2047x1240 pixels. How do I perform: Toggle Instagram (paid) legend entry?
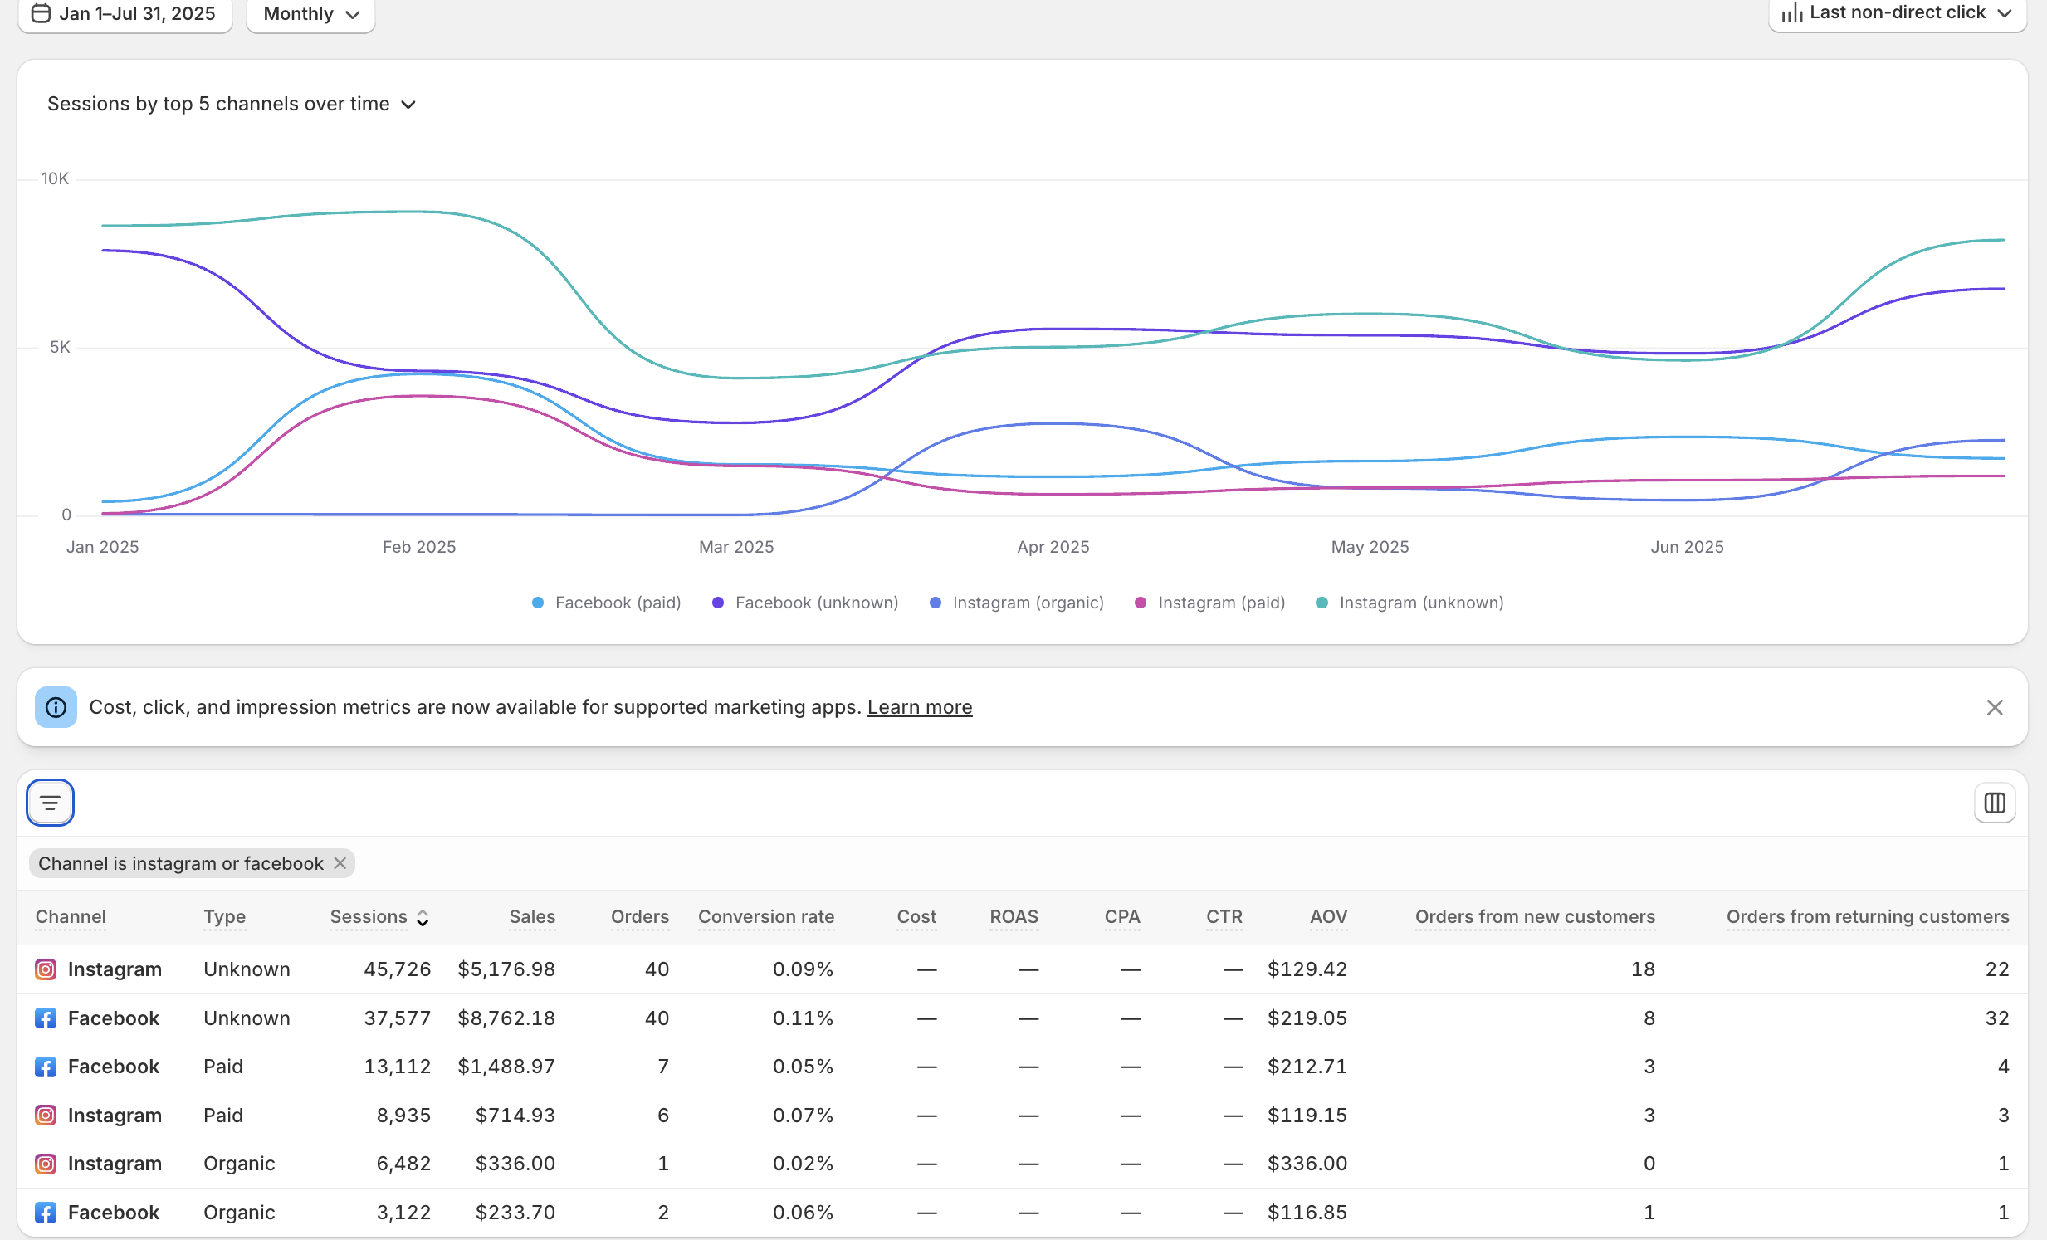tap(1210, 602)
